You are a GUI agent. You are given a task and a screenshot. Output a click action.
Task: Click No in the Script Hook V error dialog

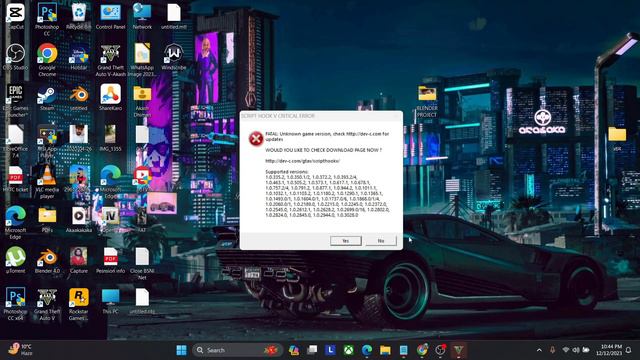coord(381,241)
